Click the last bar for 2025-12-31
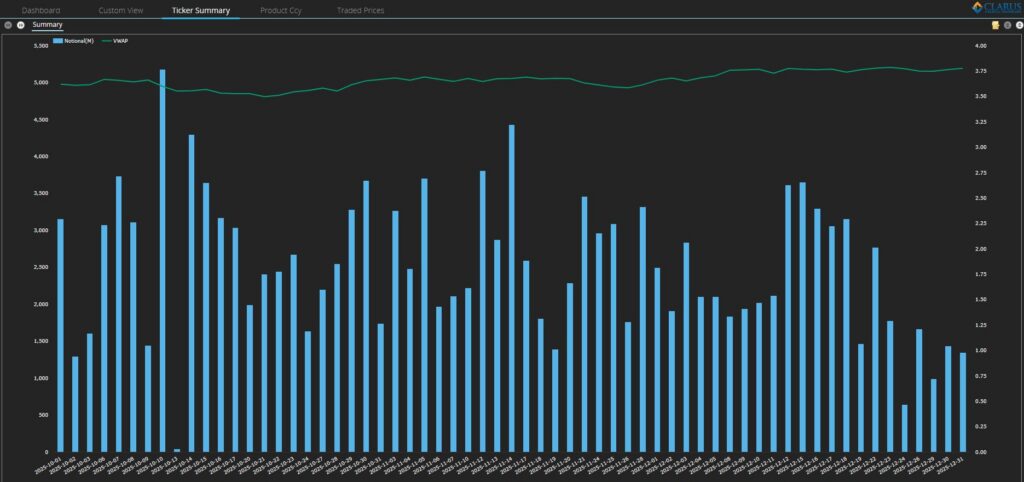The height and width of the screenshot is (482, 1024). 963,402
